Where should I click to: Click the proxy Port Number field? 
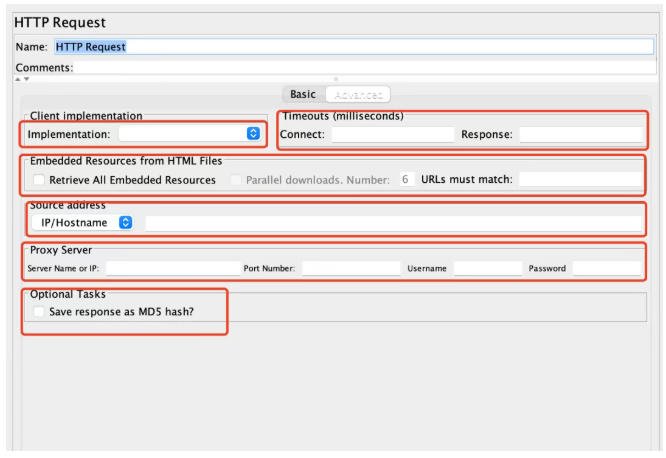tap(351, 268)
